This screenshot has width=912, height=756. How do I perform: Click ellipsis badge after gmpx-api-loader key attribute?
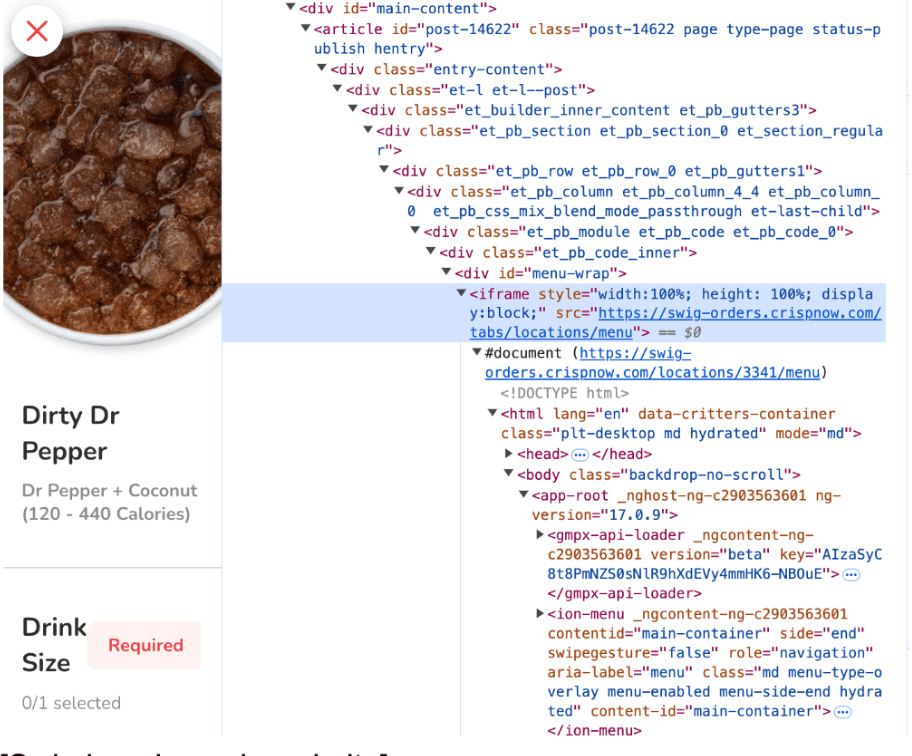(851, 574)
